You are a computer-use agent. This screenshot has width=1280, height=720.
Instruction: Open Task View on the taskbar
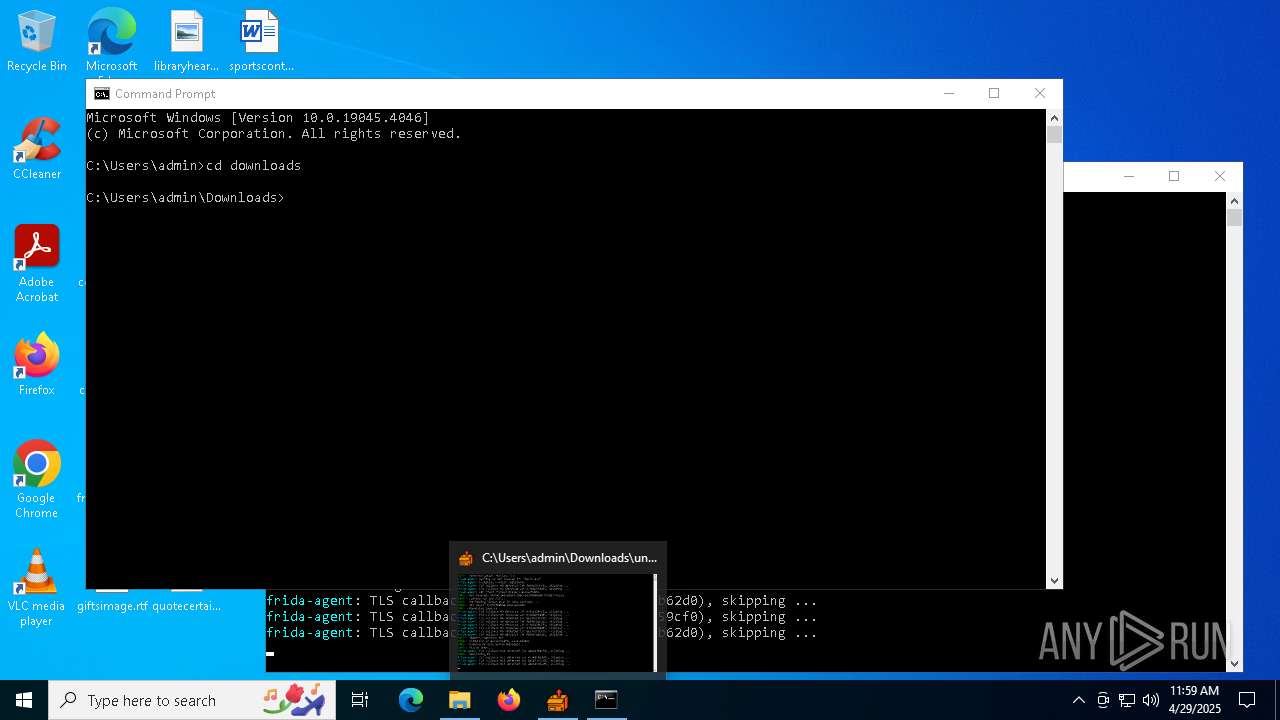click(360, 700)
